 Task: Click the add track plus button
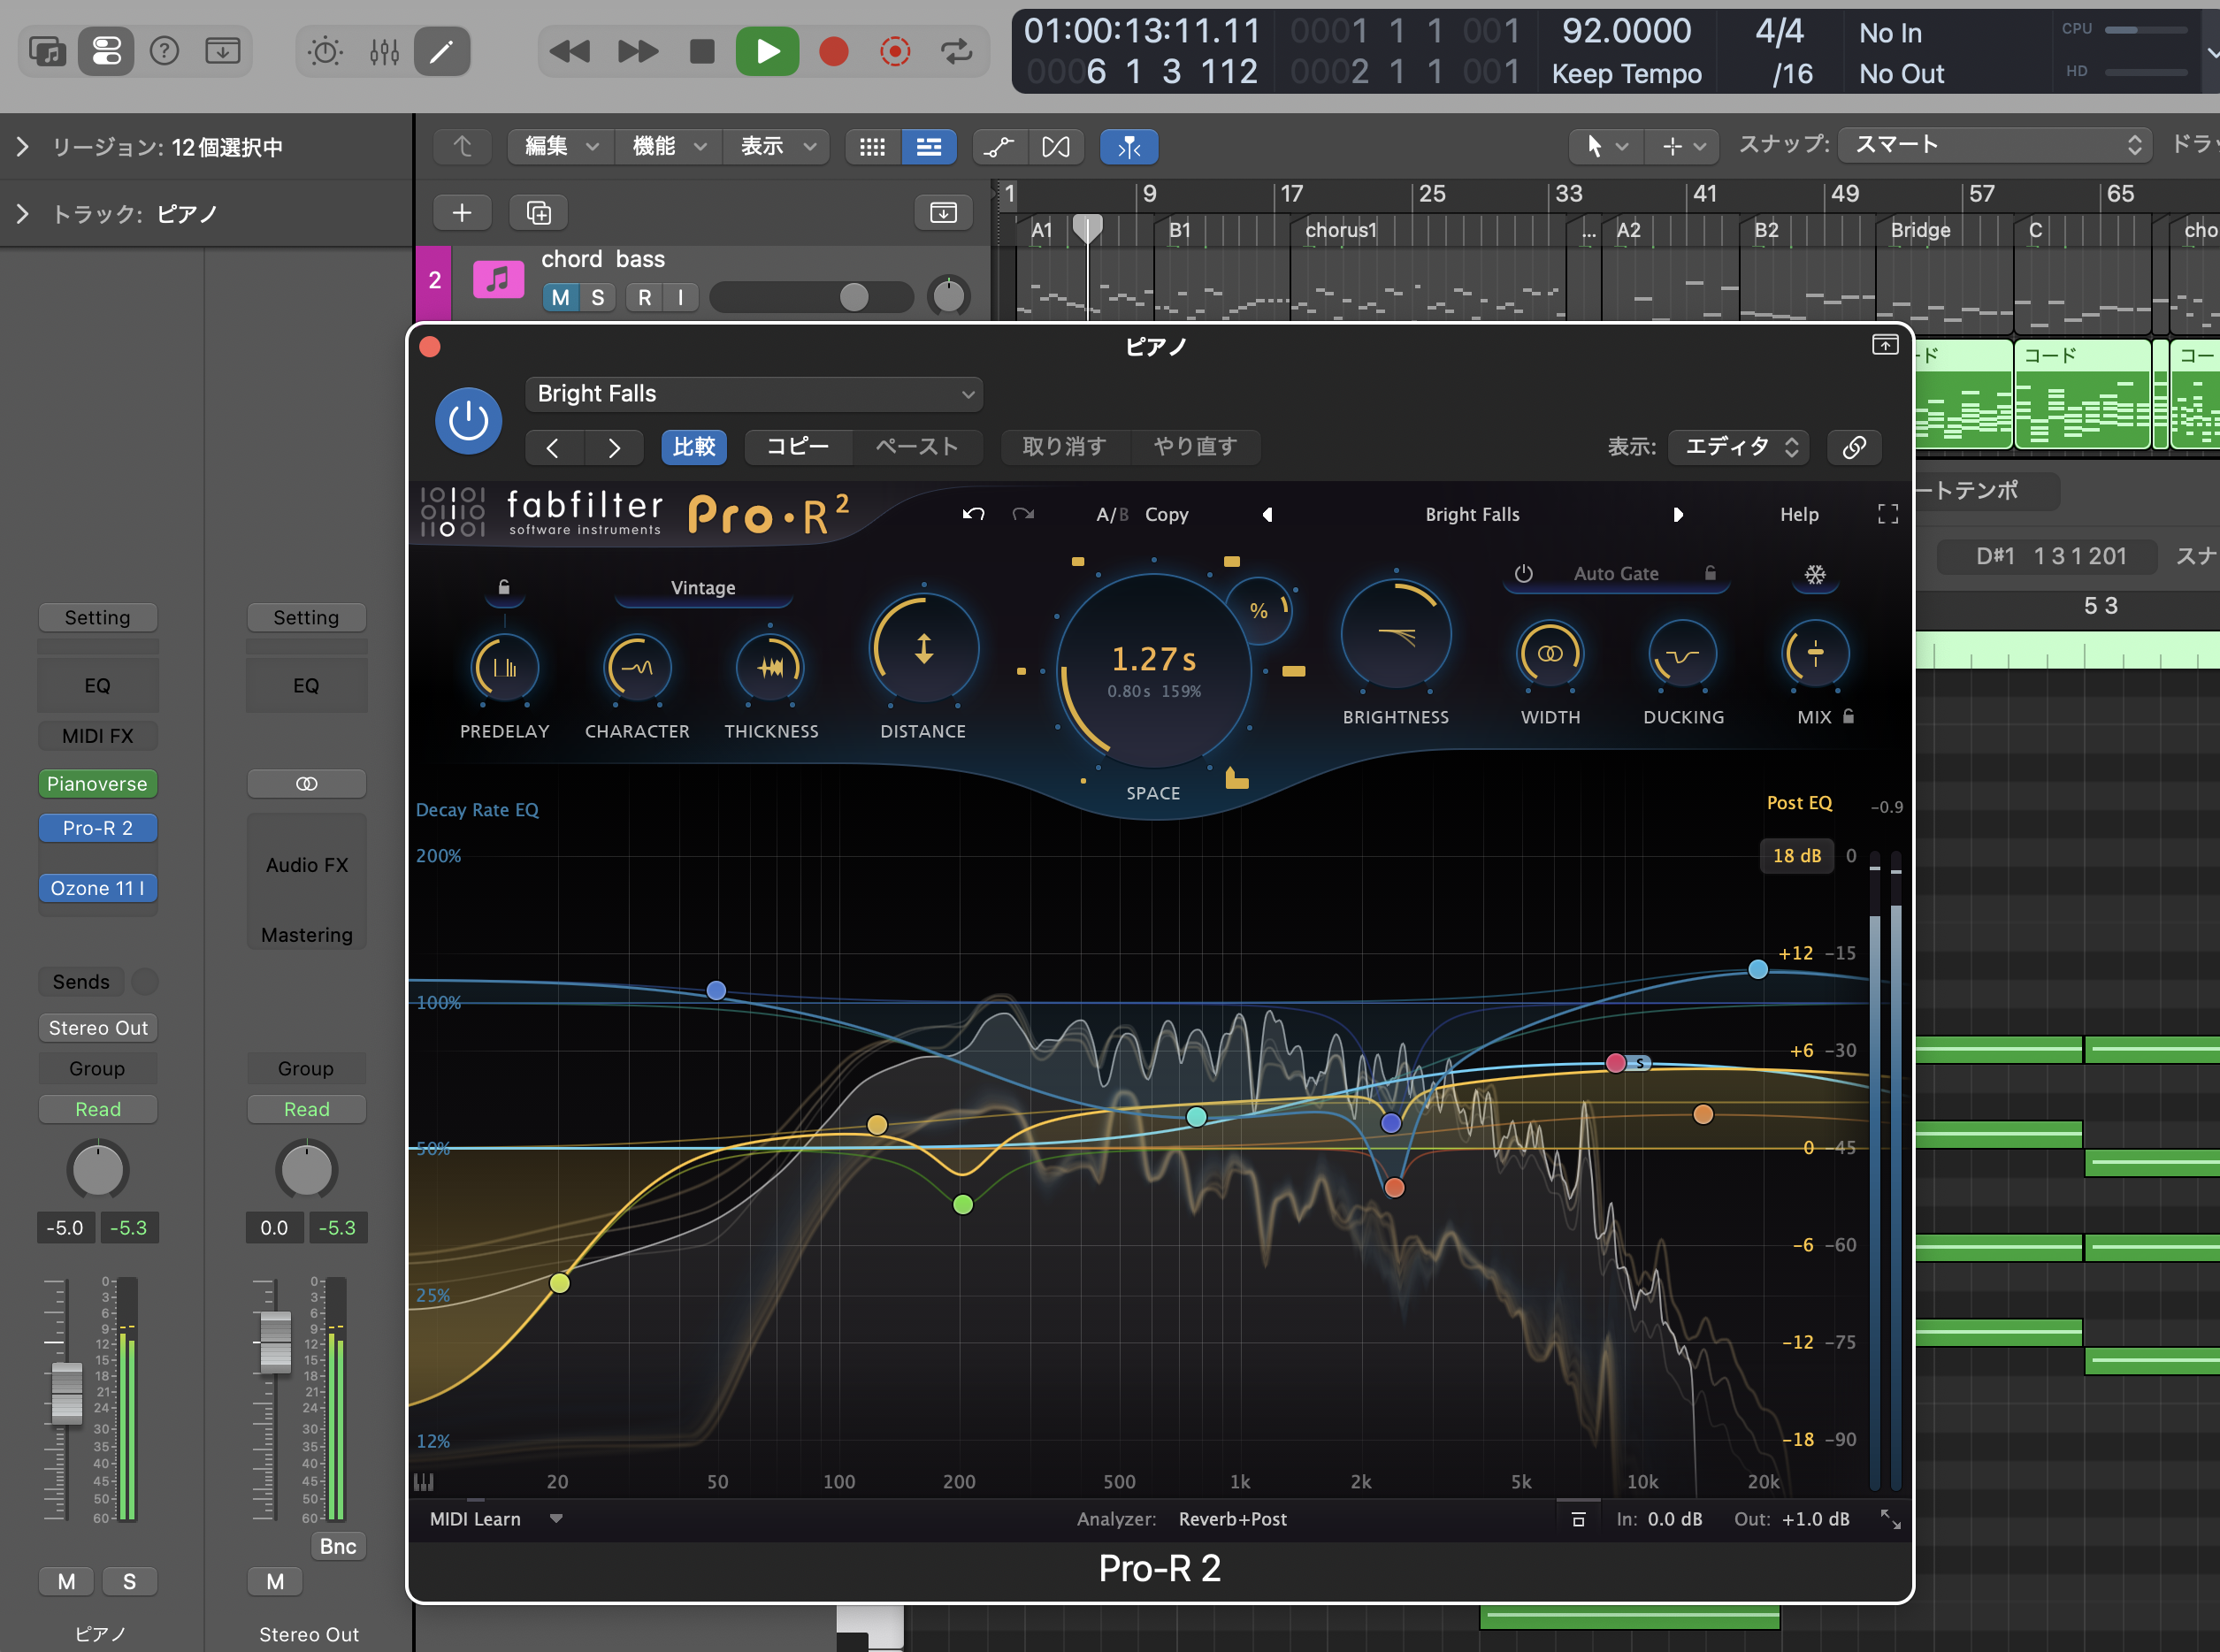pos(462,212)
